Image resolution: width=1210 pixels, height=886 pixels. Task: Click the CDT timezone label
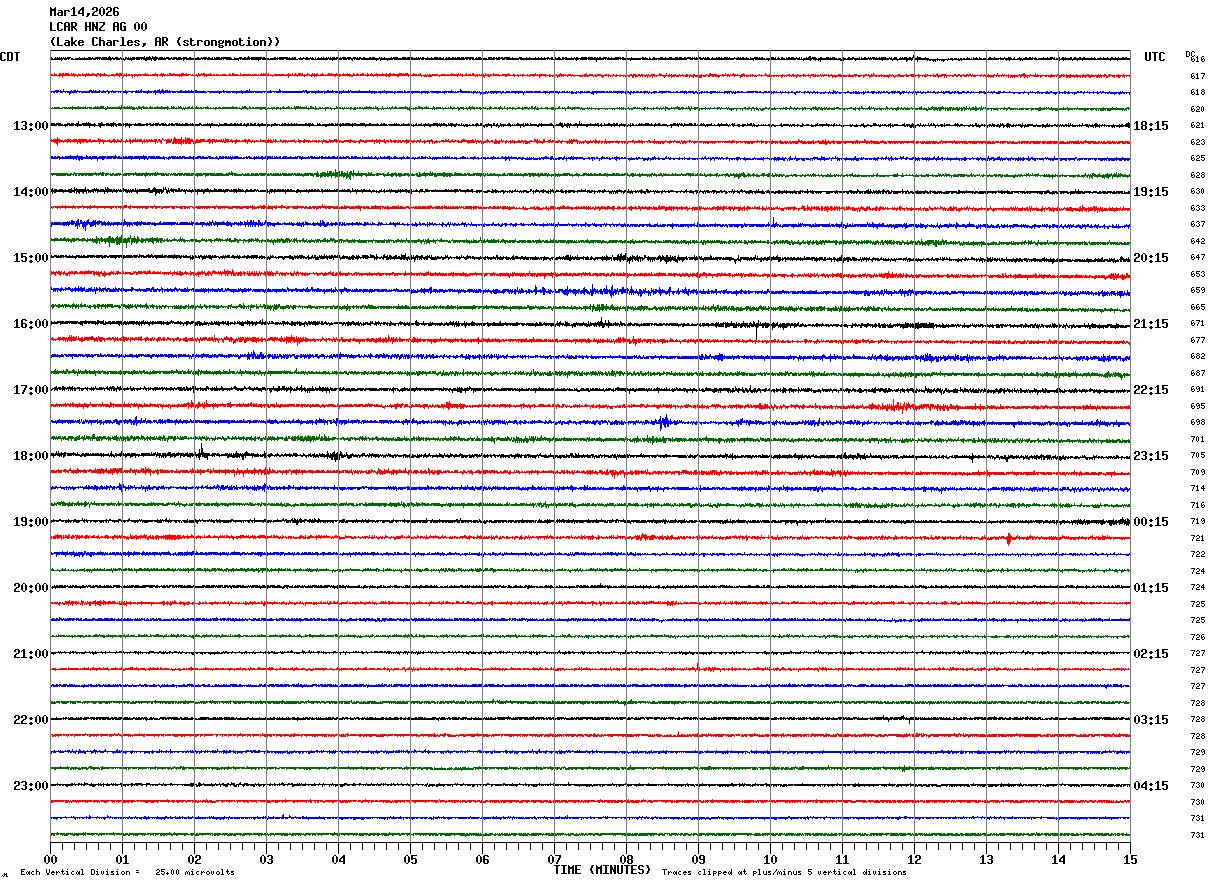click(10, 57)
